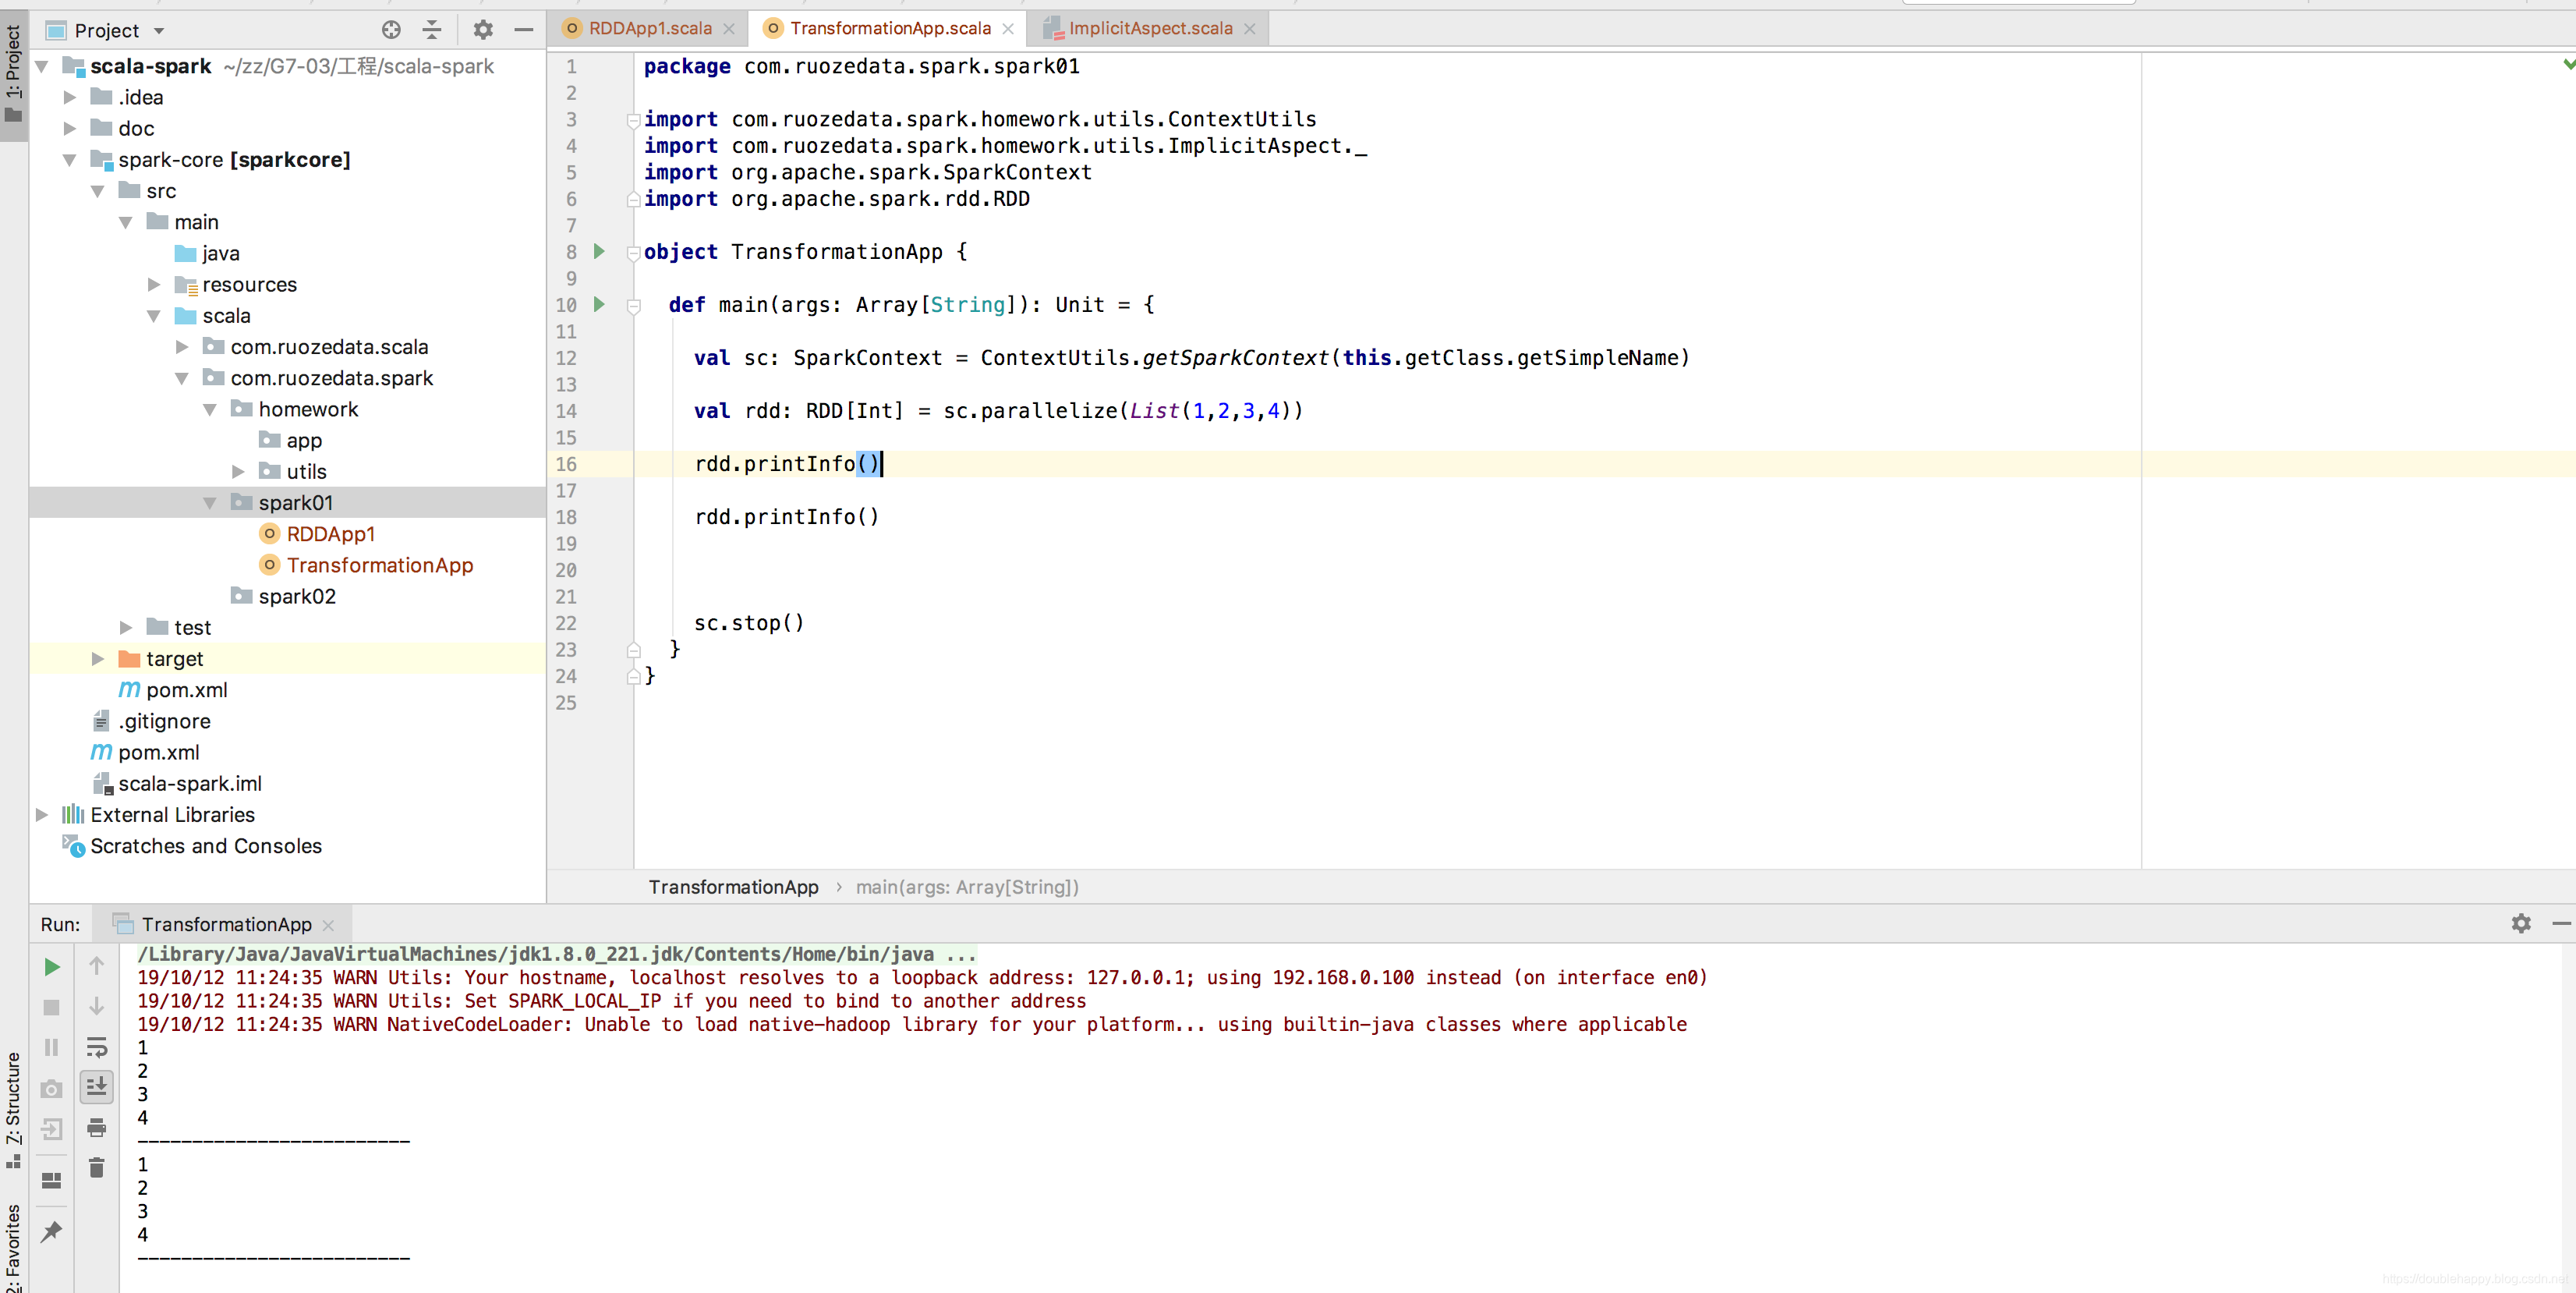
Task: Click the green Rerun button in Run panel
Action: [52, 967]
